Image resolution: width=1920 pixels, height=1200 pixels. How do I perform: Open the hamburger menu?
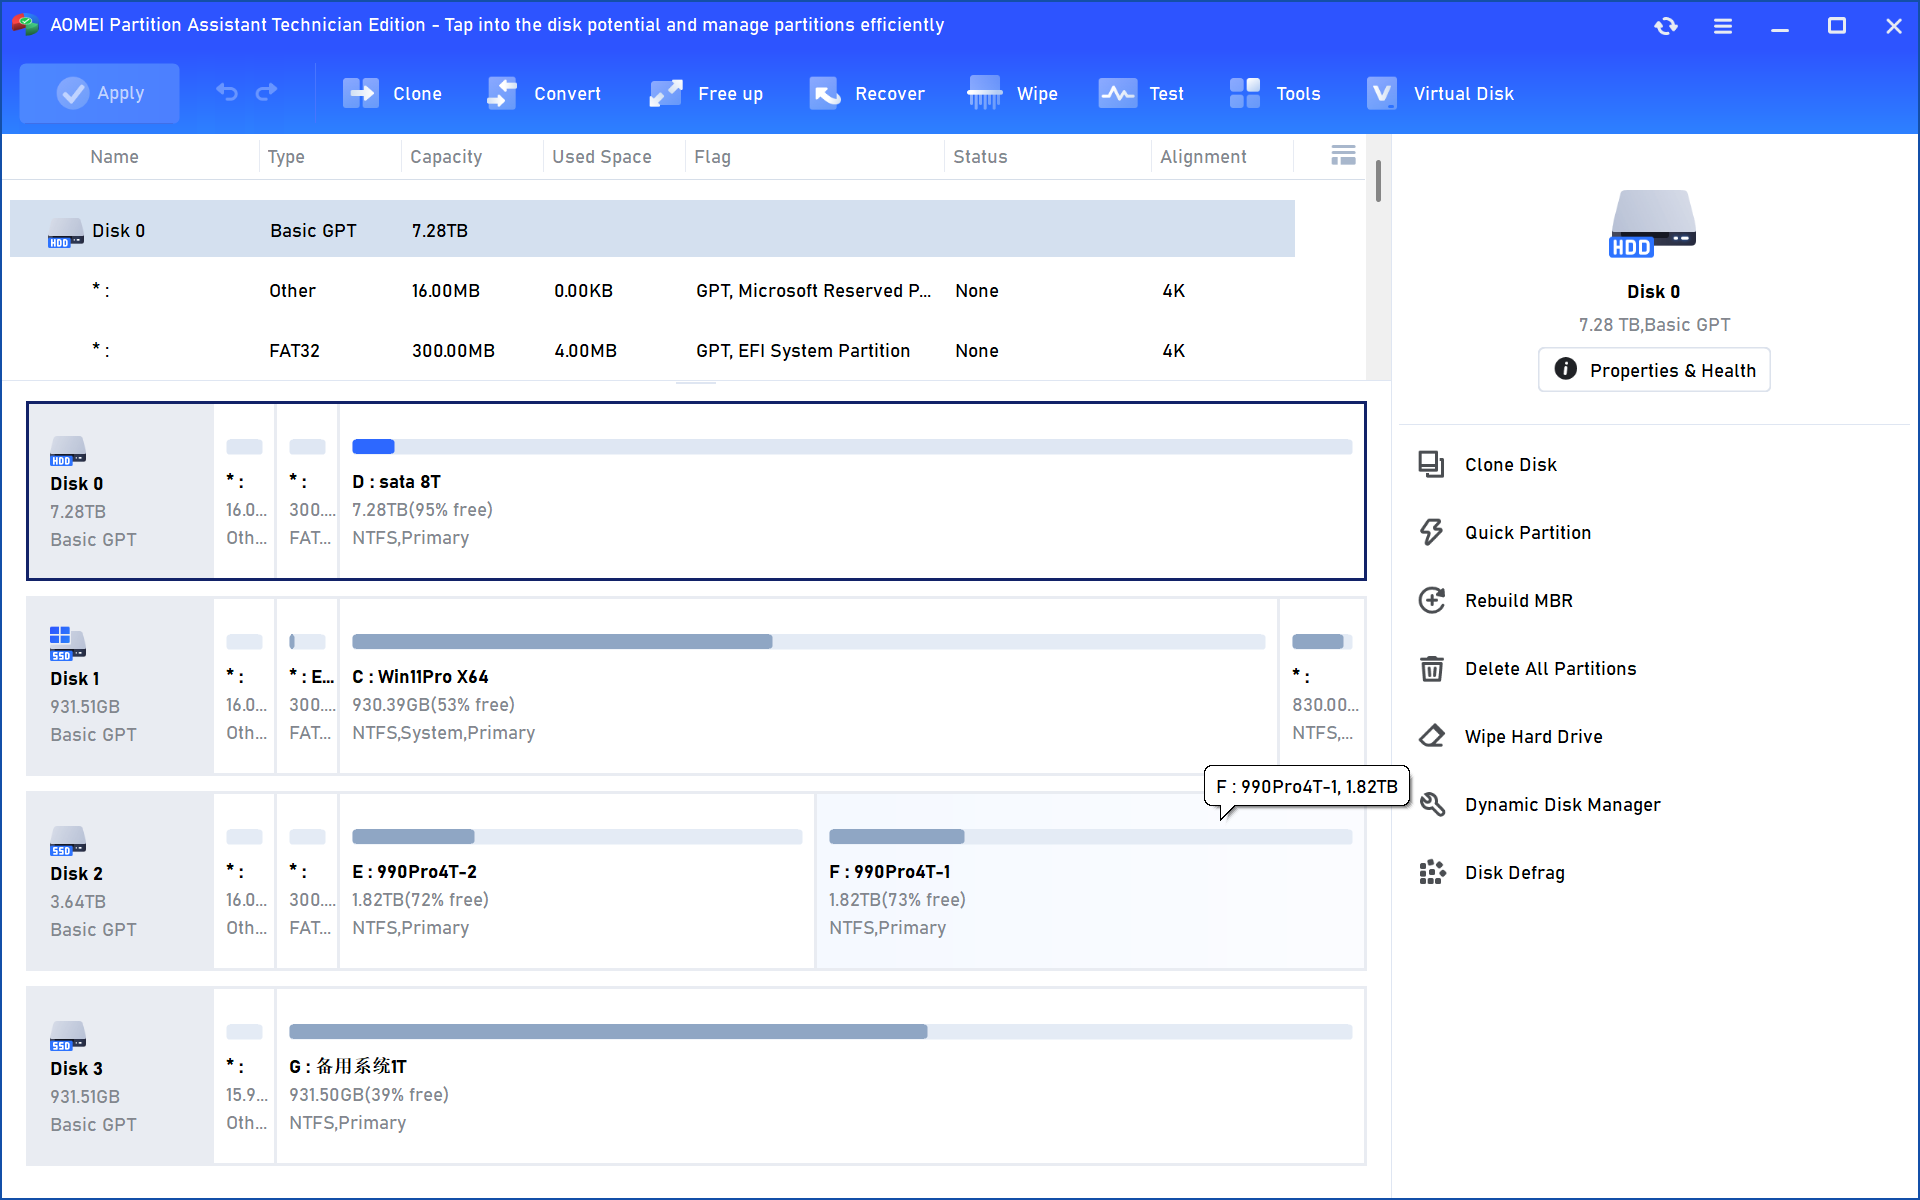(x=1722, y=26)
